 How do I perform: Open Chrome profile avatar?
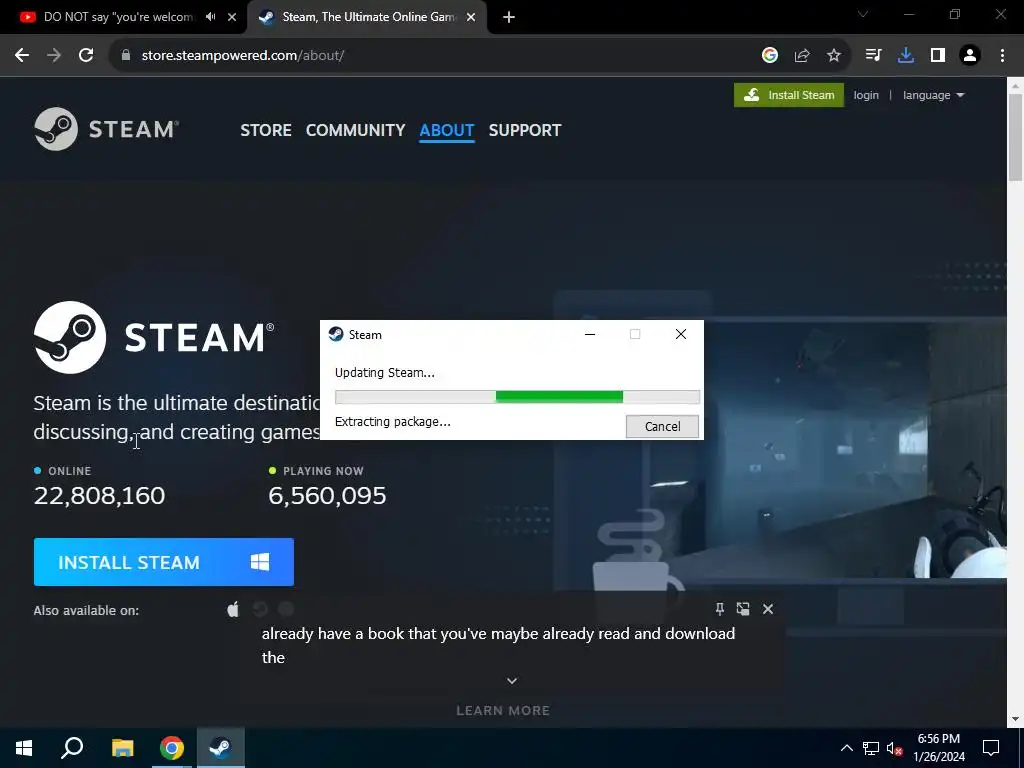970,56
